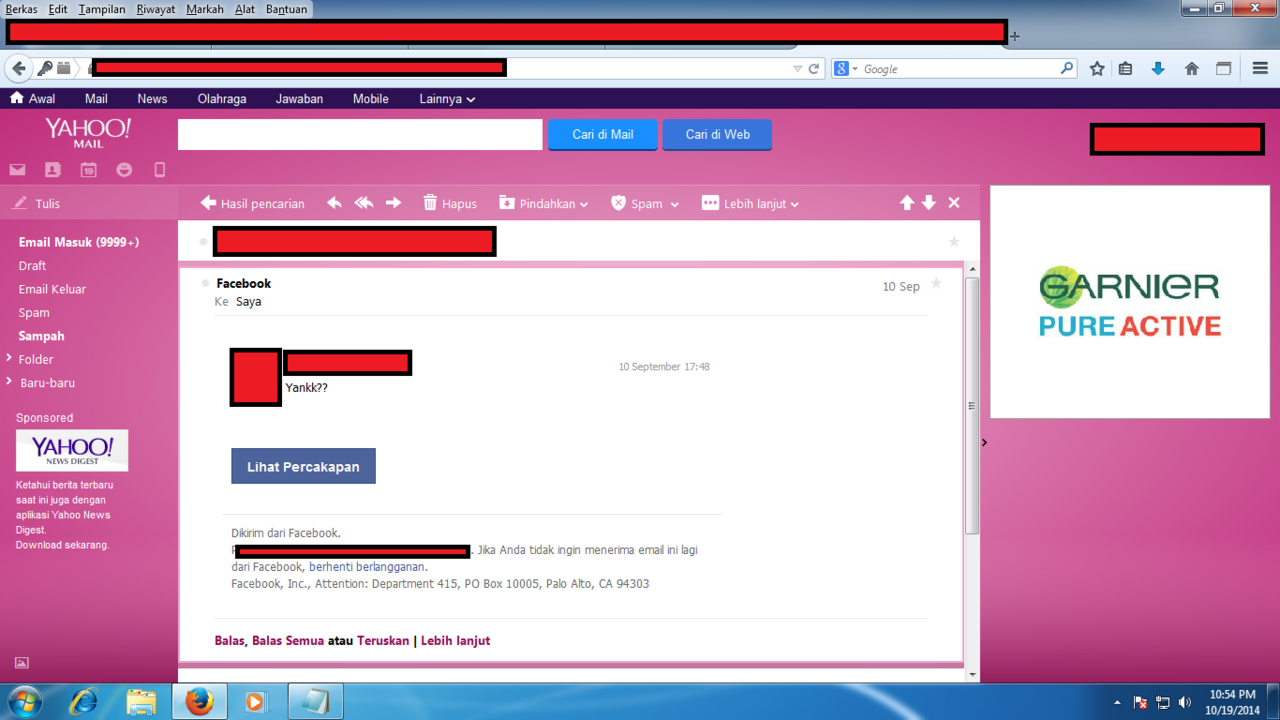Image resolution: width=1280 pixels, height=720 pixels.
Task: Click the Cari di Mail button
Action: coord(603,134)
